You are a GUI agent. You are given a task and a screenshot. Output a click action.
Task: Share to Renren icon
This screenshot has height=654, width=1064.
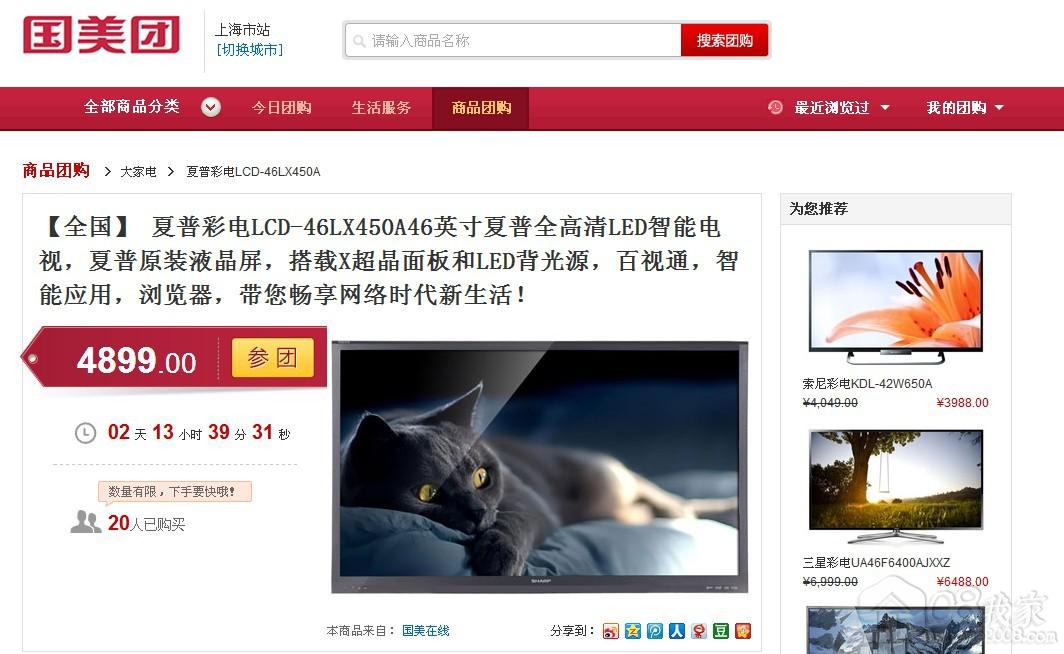[x=677, y=631]
